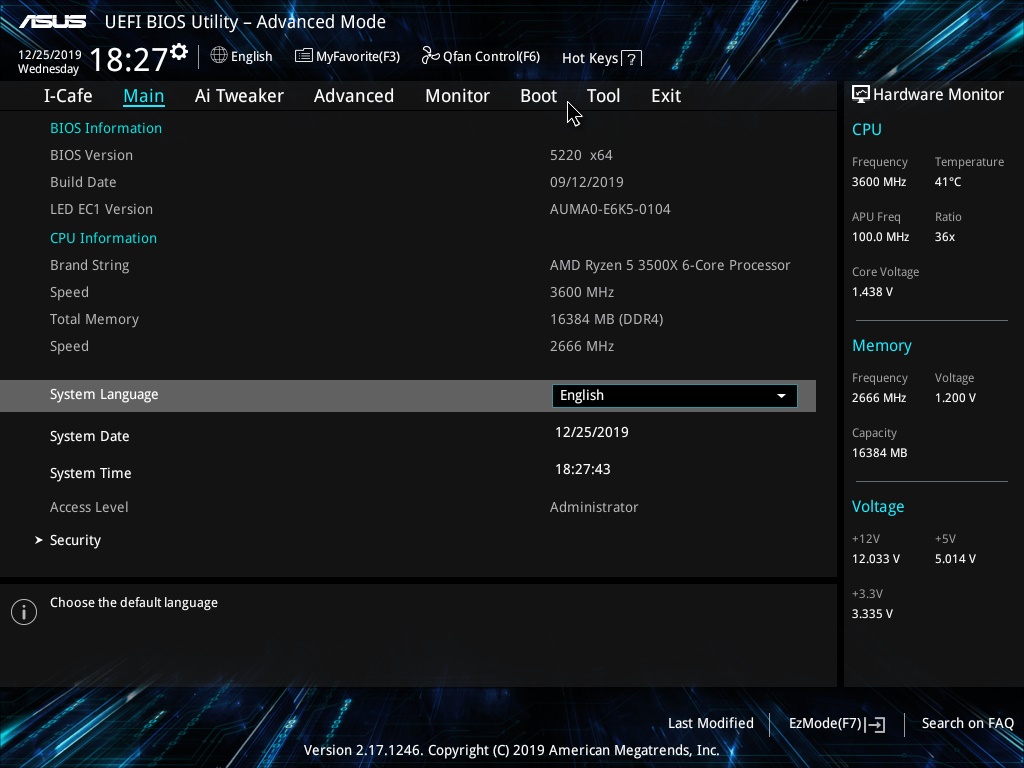Click the Qfan Control(F6) label
Viewport: 1024px width, 768px height.
[x=491, y=56]
